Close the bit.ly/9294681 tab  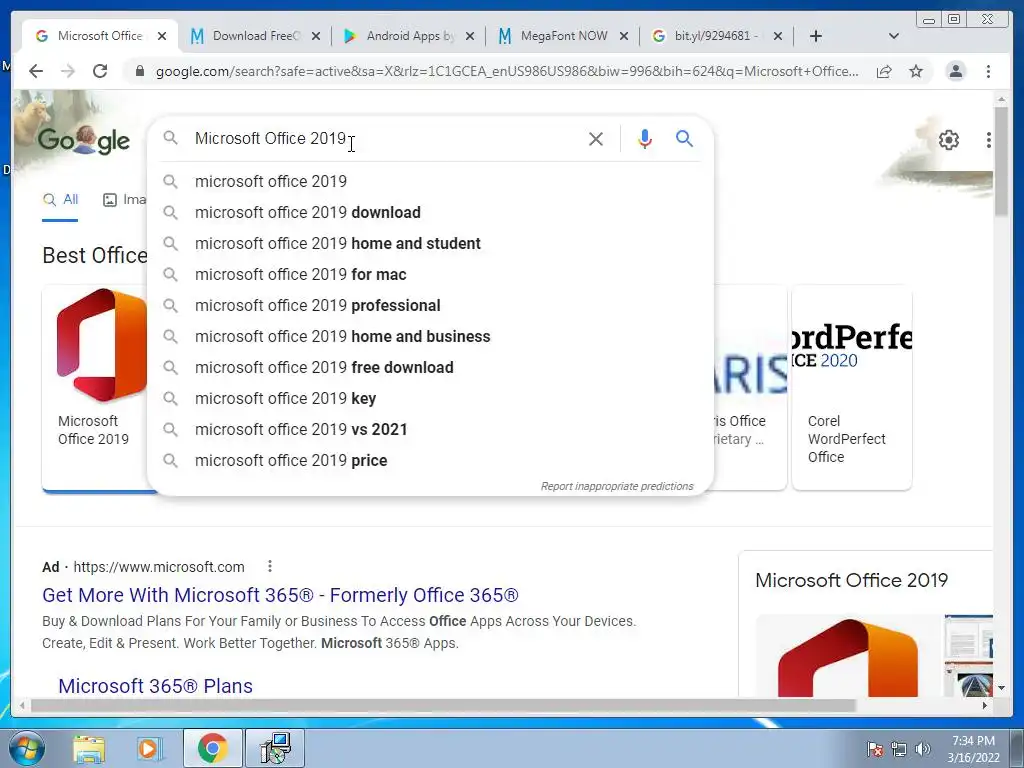[778, 36]
